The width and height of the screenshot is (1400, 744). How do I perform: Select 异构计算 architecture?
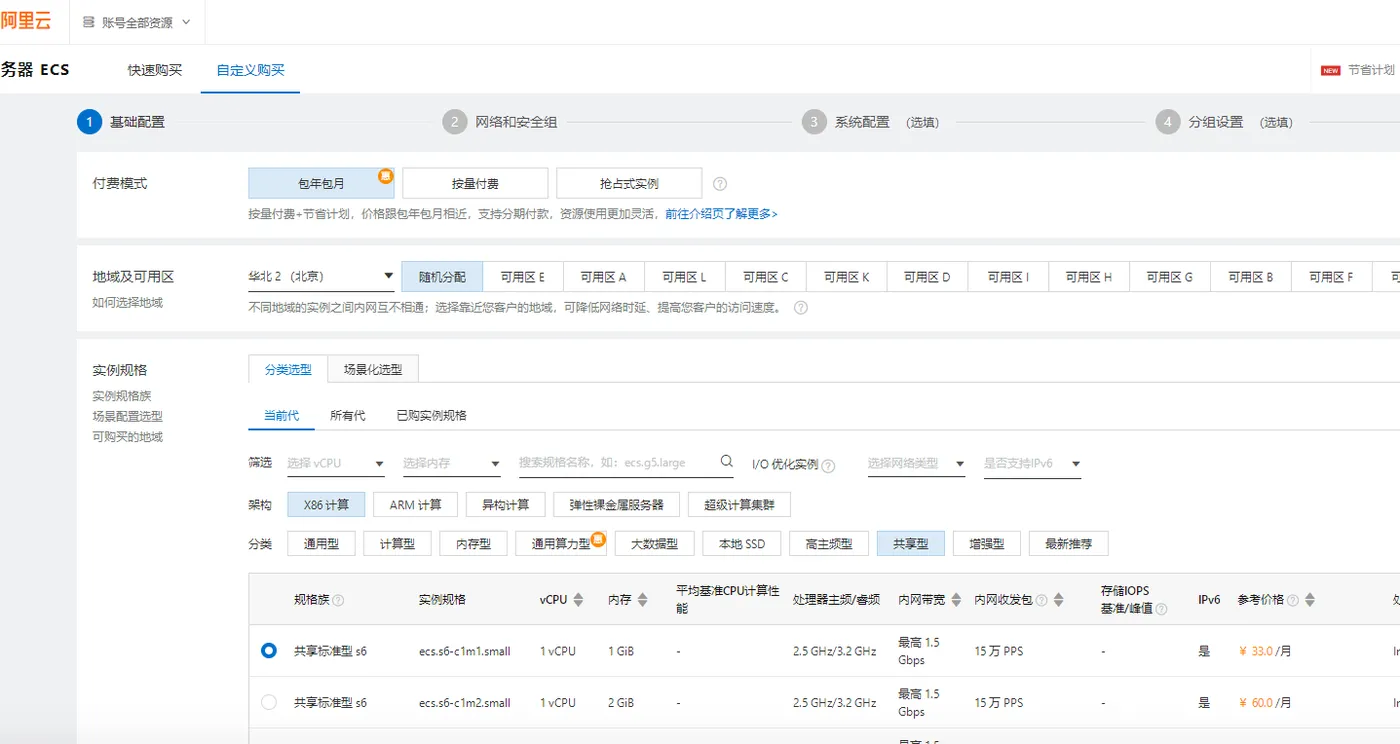click(x=505, y=505)
